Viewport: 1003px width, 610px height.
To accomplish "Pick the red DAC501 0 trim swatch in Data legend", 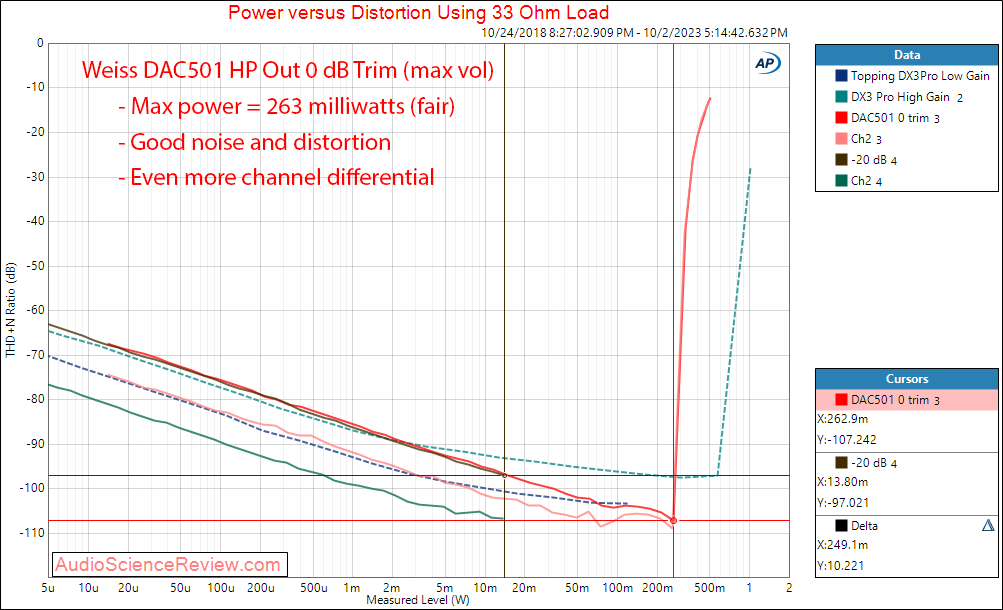I will tap(841, 118).
